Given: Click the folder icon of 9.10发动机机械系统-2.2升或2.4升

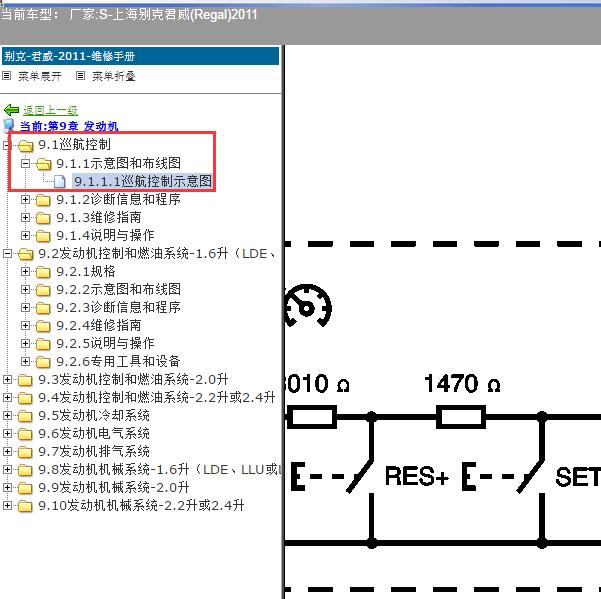Looking at the screenshot, I should click(26, 505).
